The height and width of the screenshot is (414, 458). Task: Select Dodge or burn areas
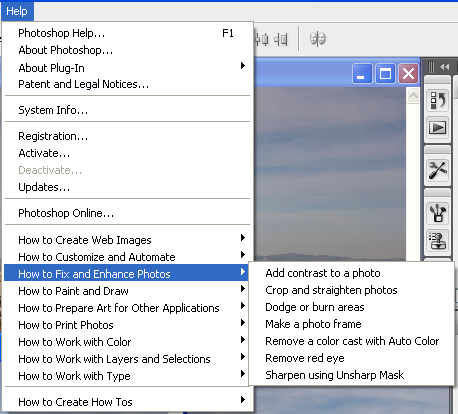coord(352,307)
